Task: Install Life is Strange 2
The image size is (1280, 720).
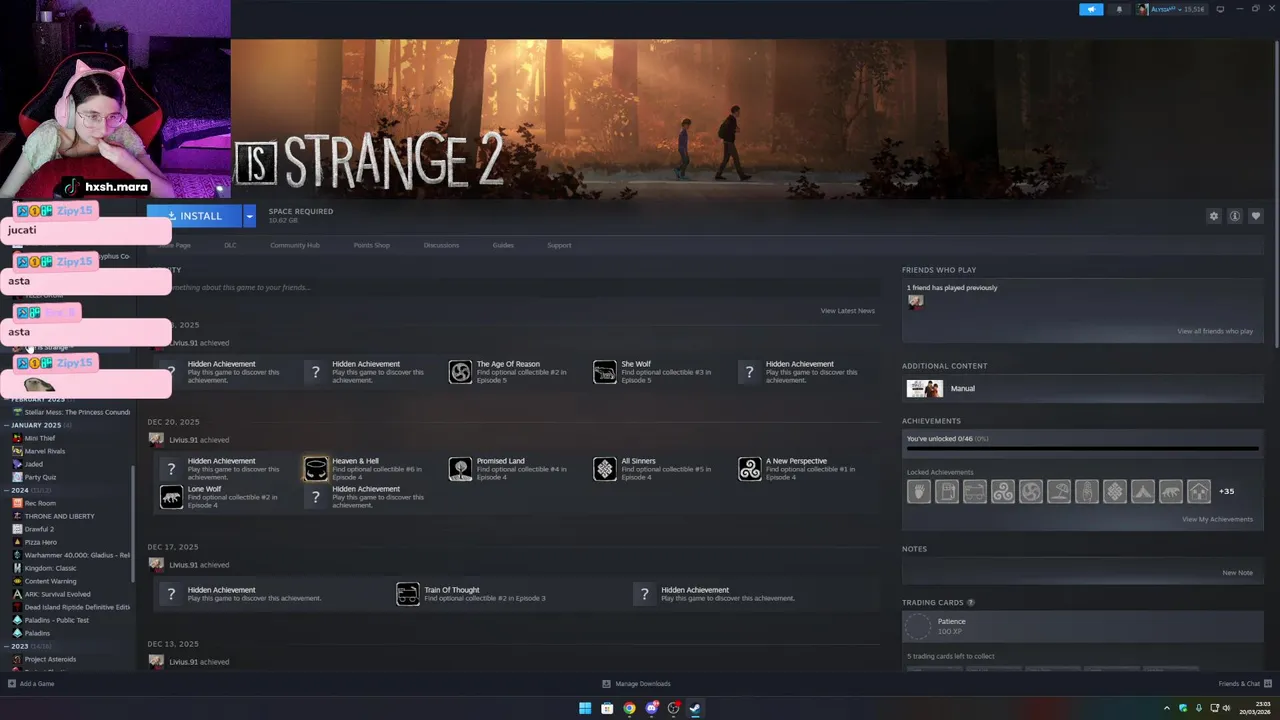Action: [x=194, y=216]
